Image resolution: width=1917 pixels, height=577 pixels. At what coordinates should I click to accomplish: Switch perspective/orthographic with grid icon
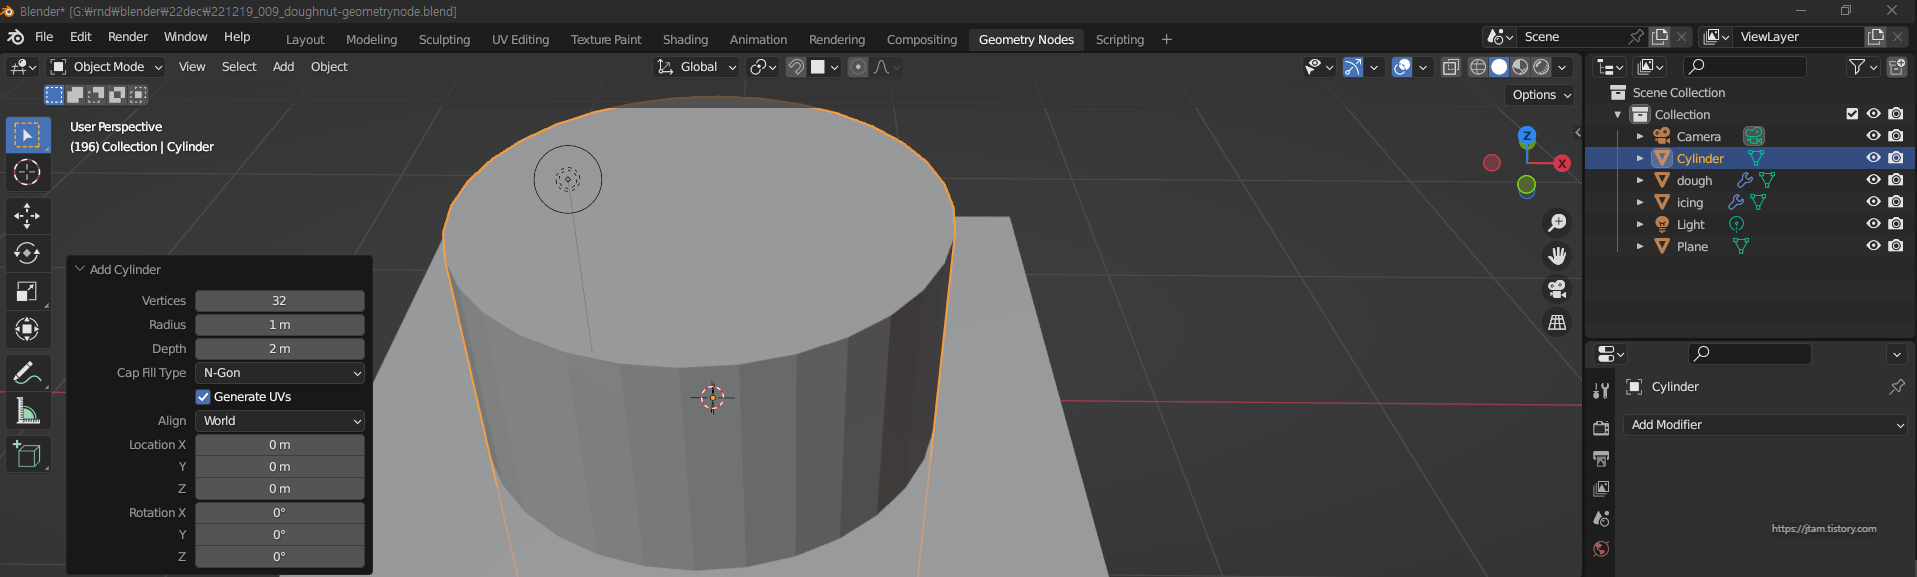click(1557, 322)
